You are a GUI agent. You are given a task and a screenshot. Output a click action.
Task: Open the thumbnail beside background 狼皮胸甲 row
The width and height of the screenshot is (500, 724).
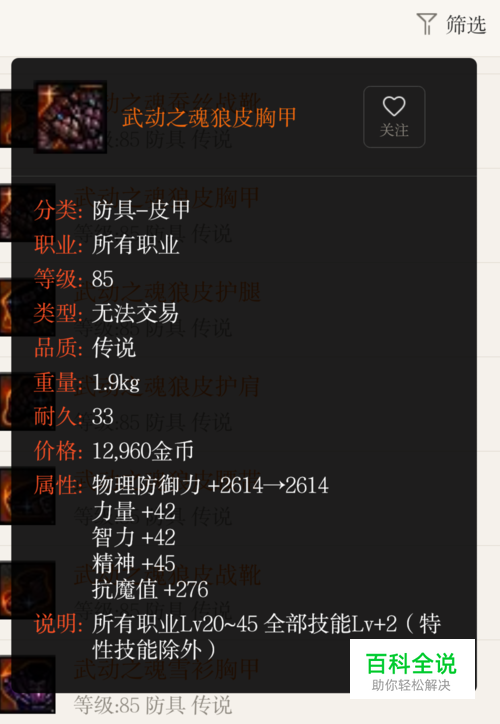click(x=6, y=212)
